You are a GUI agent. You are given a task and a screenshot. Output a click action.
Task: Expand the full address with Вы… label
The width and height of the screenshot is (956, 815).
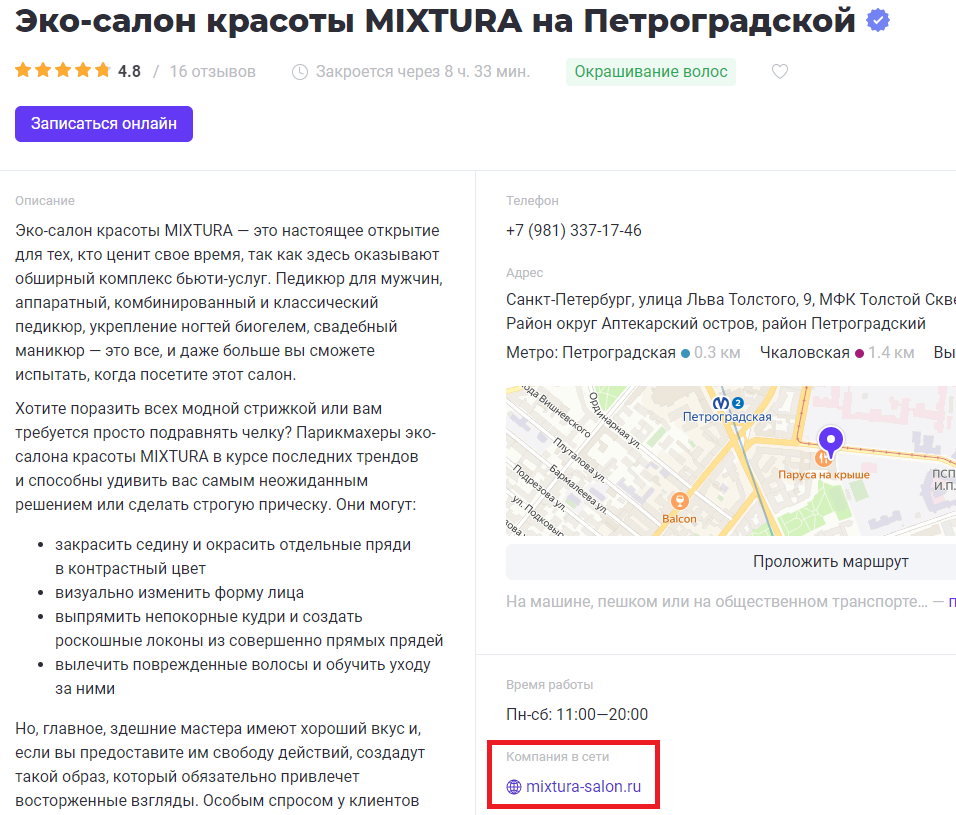point(946,353)
